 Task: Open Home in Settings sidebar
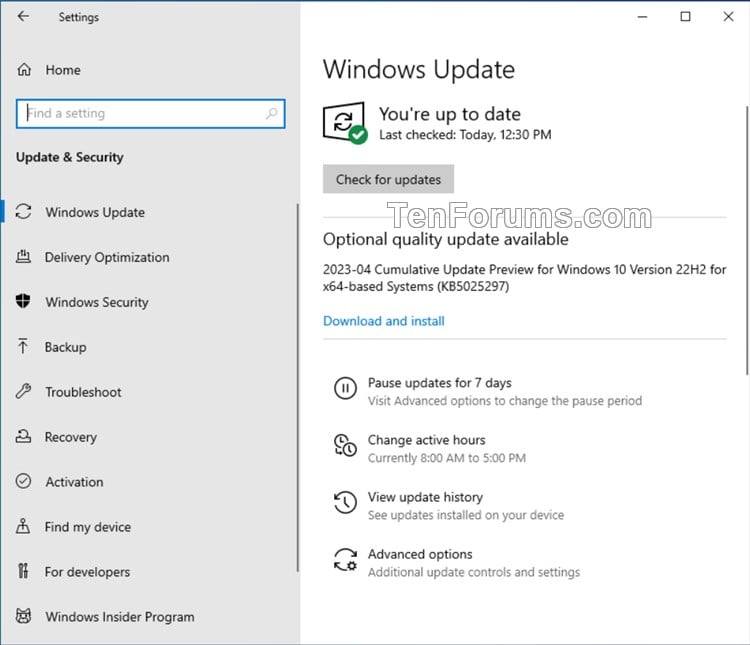tap(63, 70)
